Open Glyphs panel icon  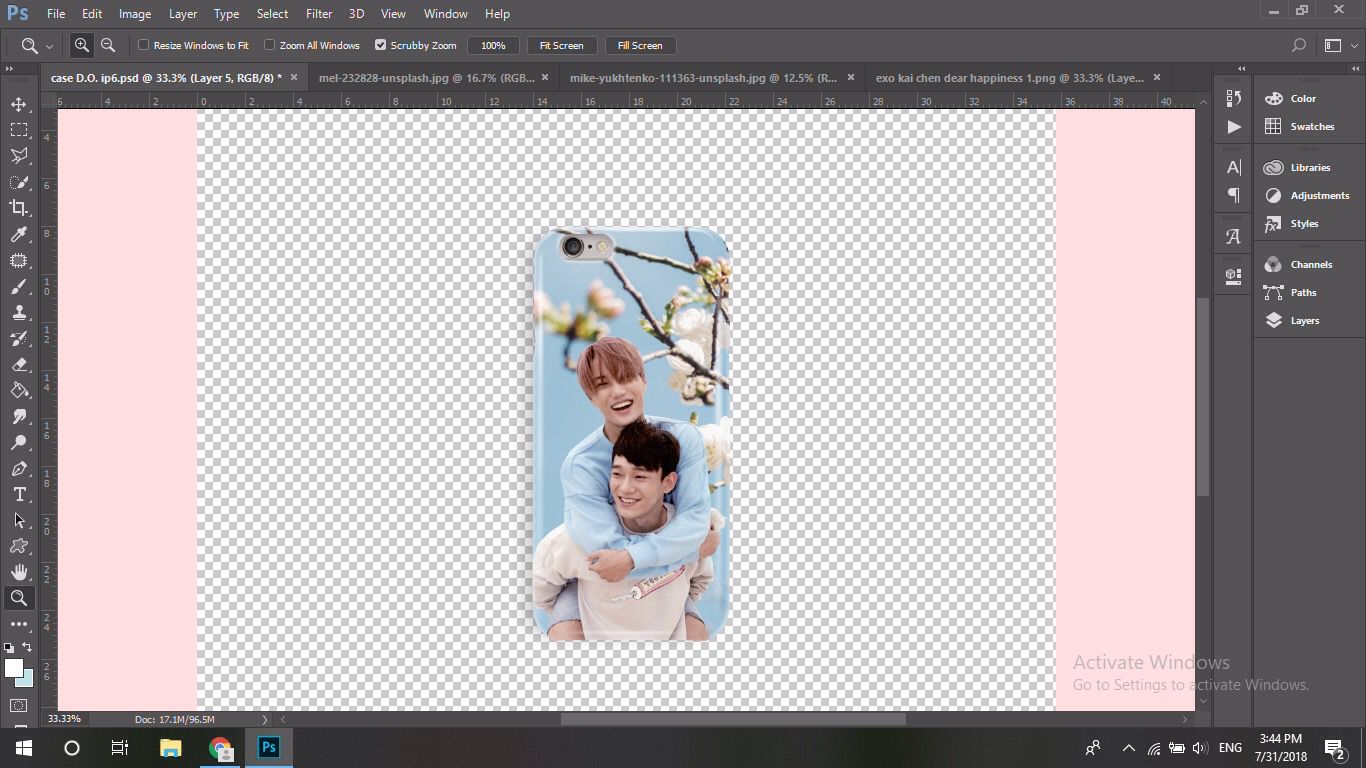tap(1233, 237)
